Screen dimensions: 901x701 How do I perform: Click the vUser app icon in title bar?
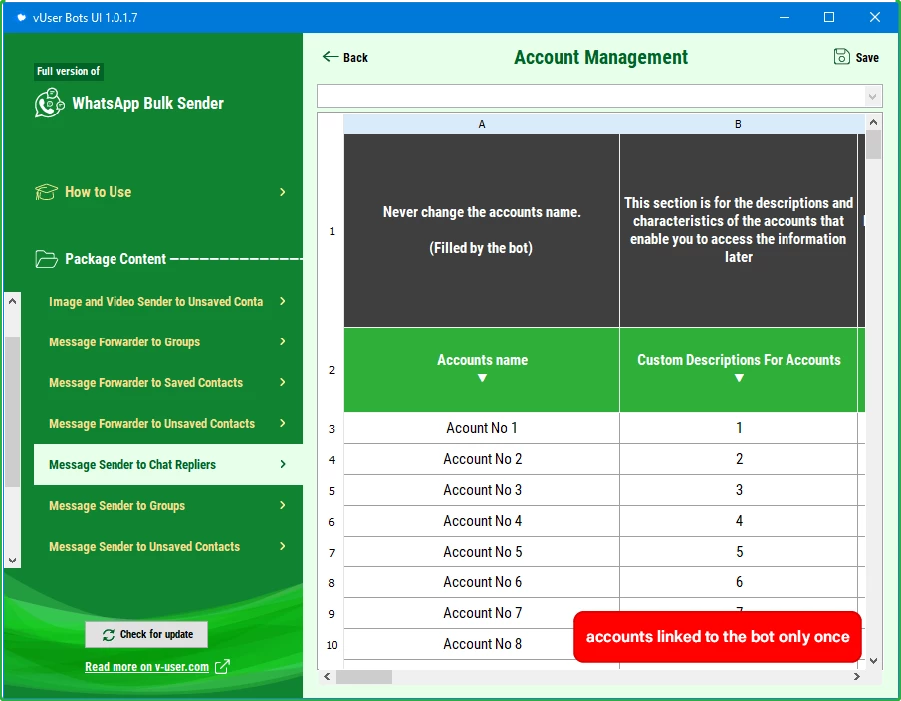(21, 17)
